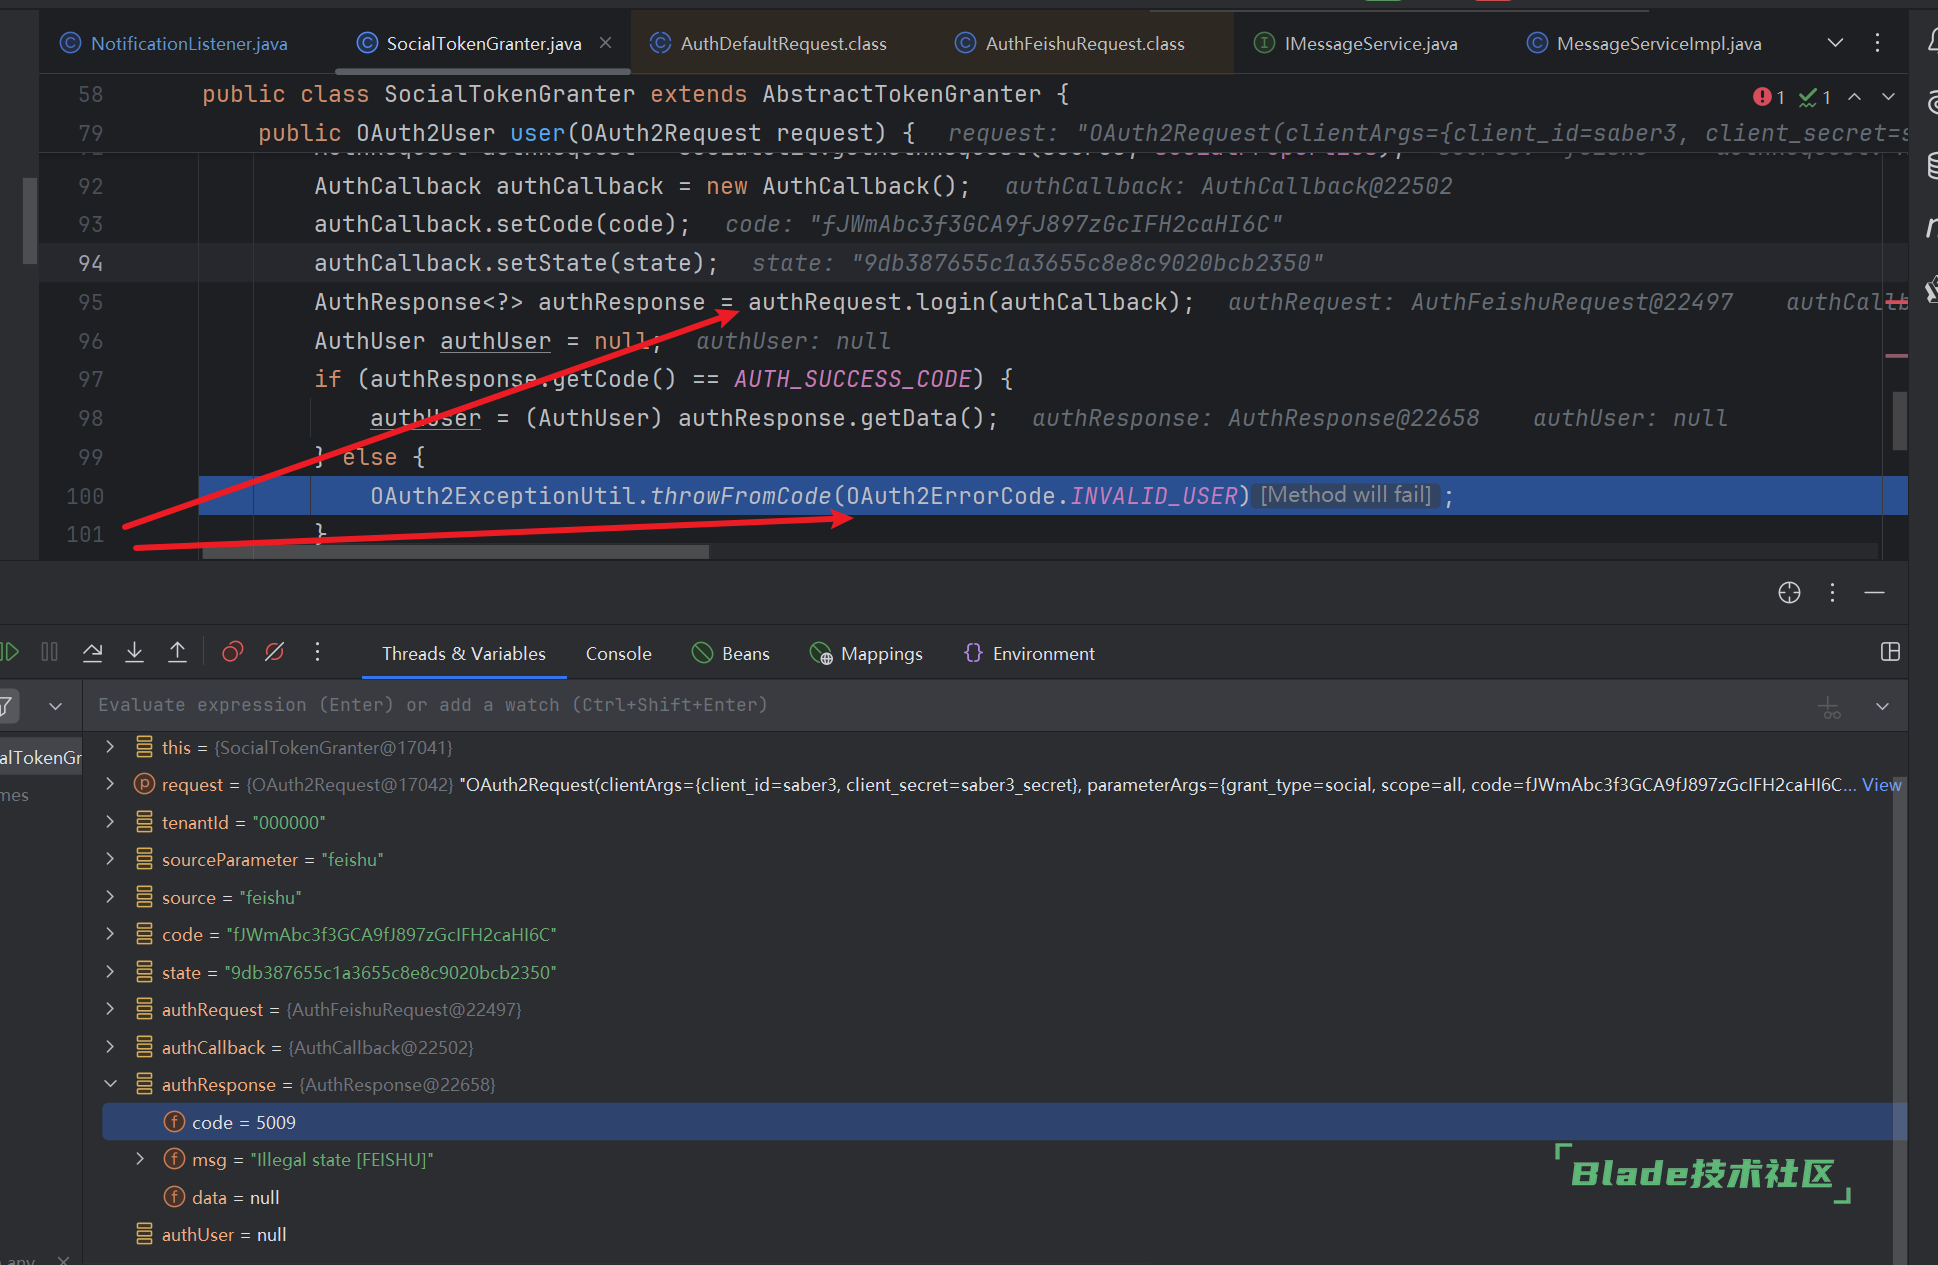Go to previous highlighted problem arrow
Viewport: 1938px width, 1265px height.
(x=1854, y=97)
